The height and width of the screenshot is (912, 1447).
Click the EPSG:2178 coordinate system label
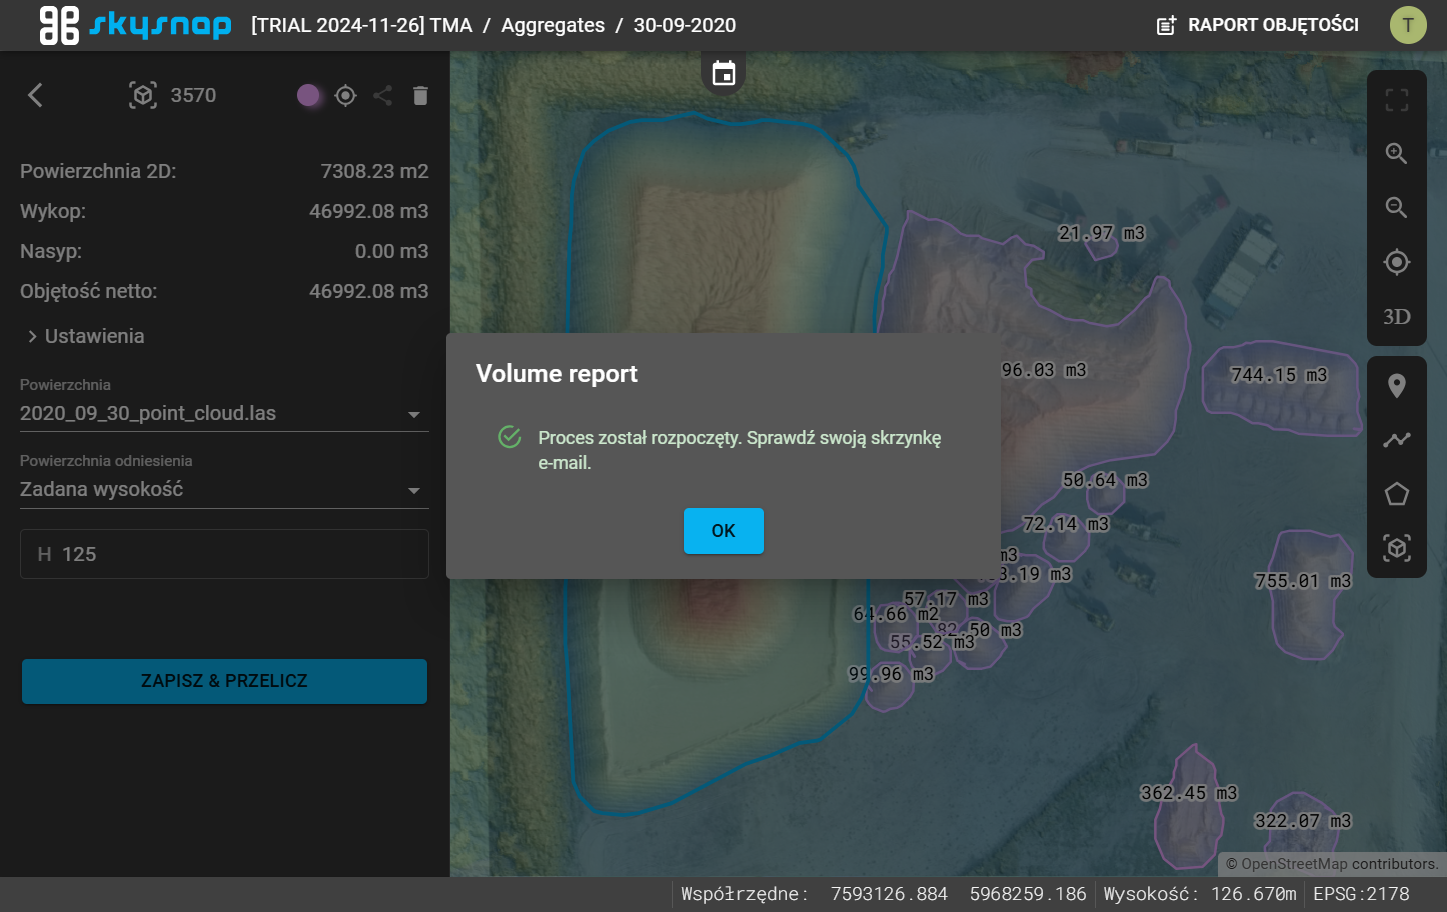(x=1361, y=894)
